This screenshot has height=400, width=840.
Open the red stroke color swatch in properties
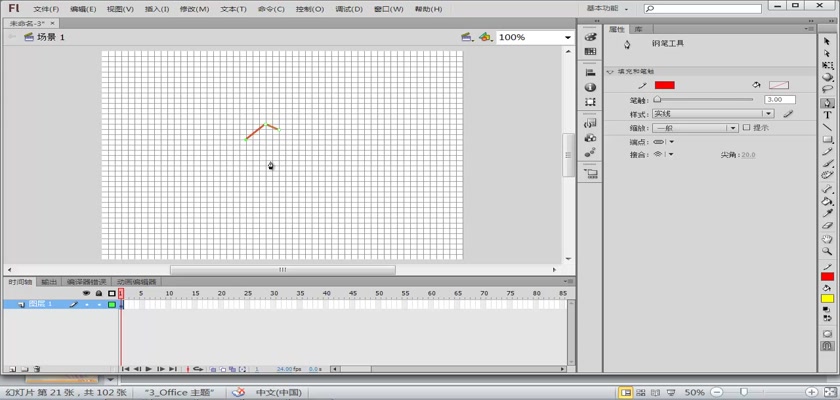[x=665, y=85]
